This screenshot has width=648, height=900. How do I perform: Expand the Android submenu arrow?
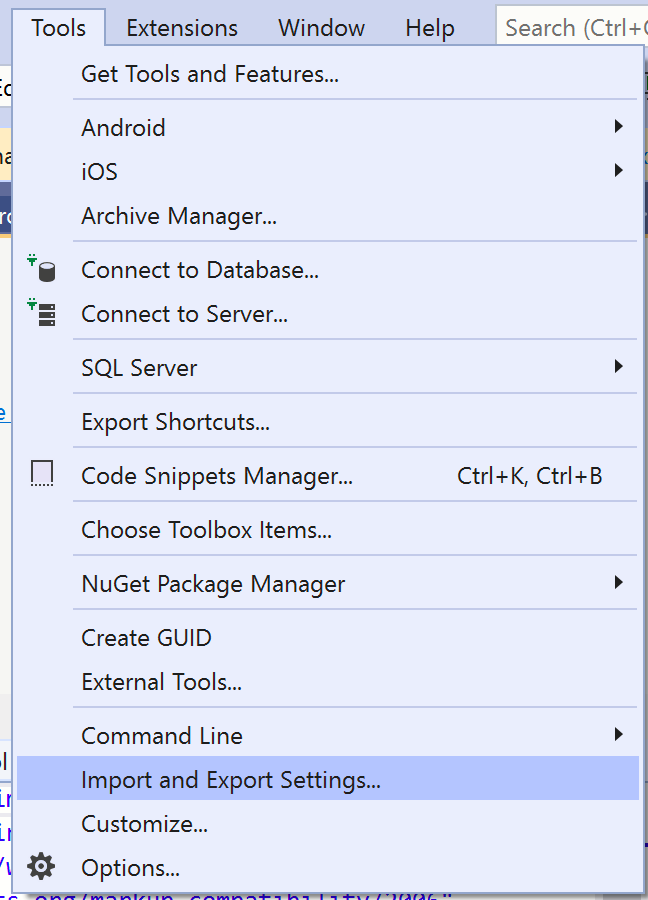[618, 127]
